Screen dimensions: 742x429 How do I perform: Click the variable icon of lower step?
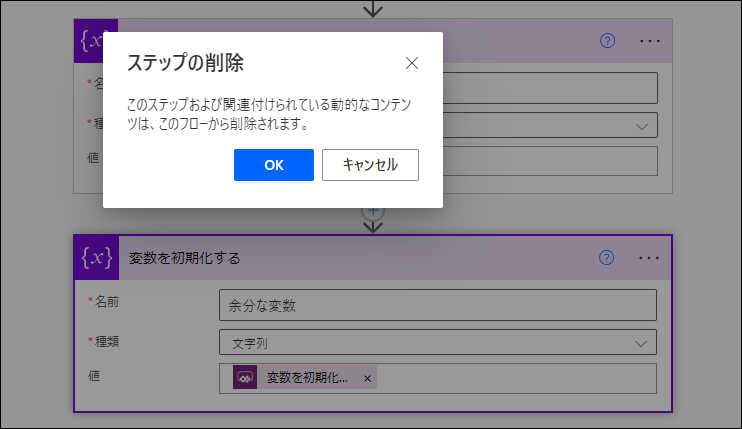tap(97, 258)
